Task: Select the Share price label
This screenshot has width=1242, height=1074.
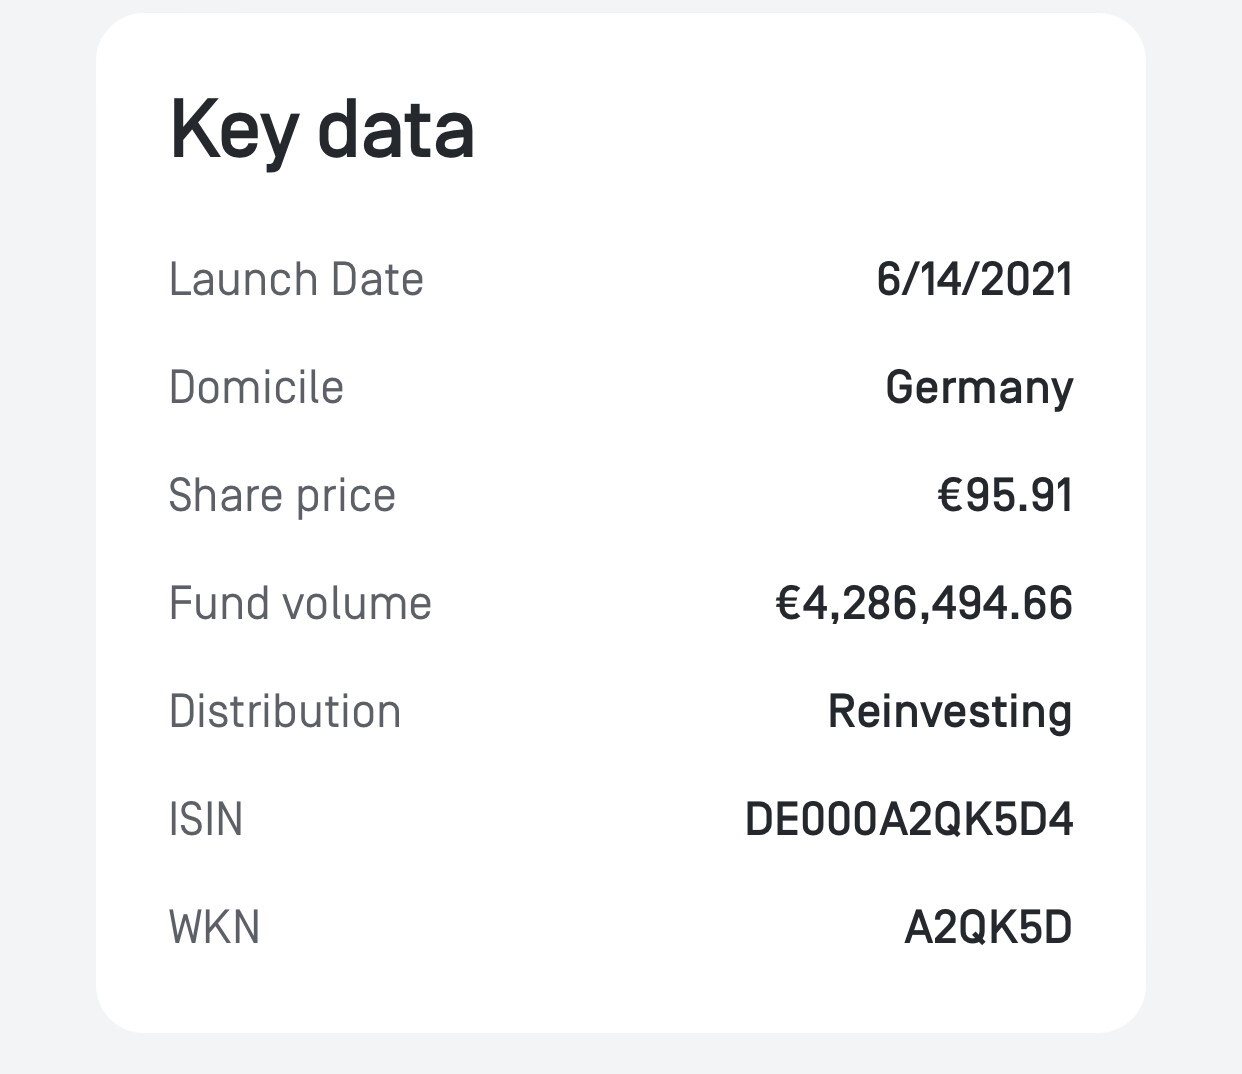Action: [x=282, y=497]
